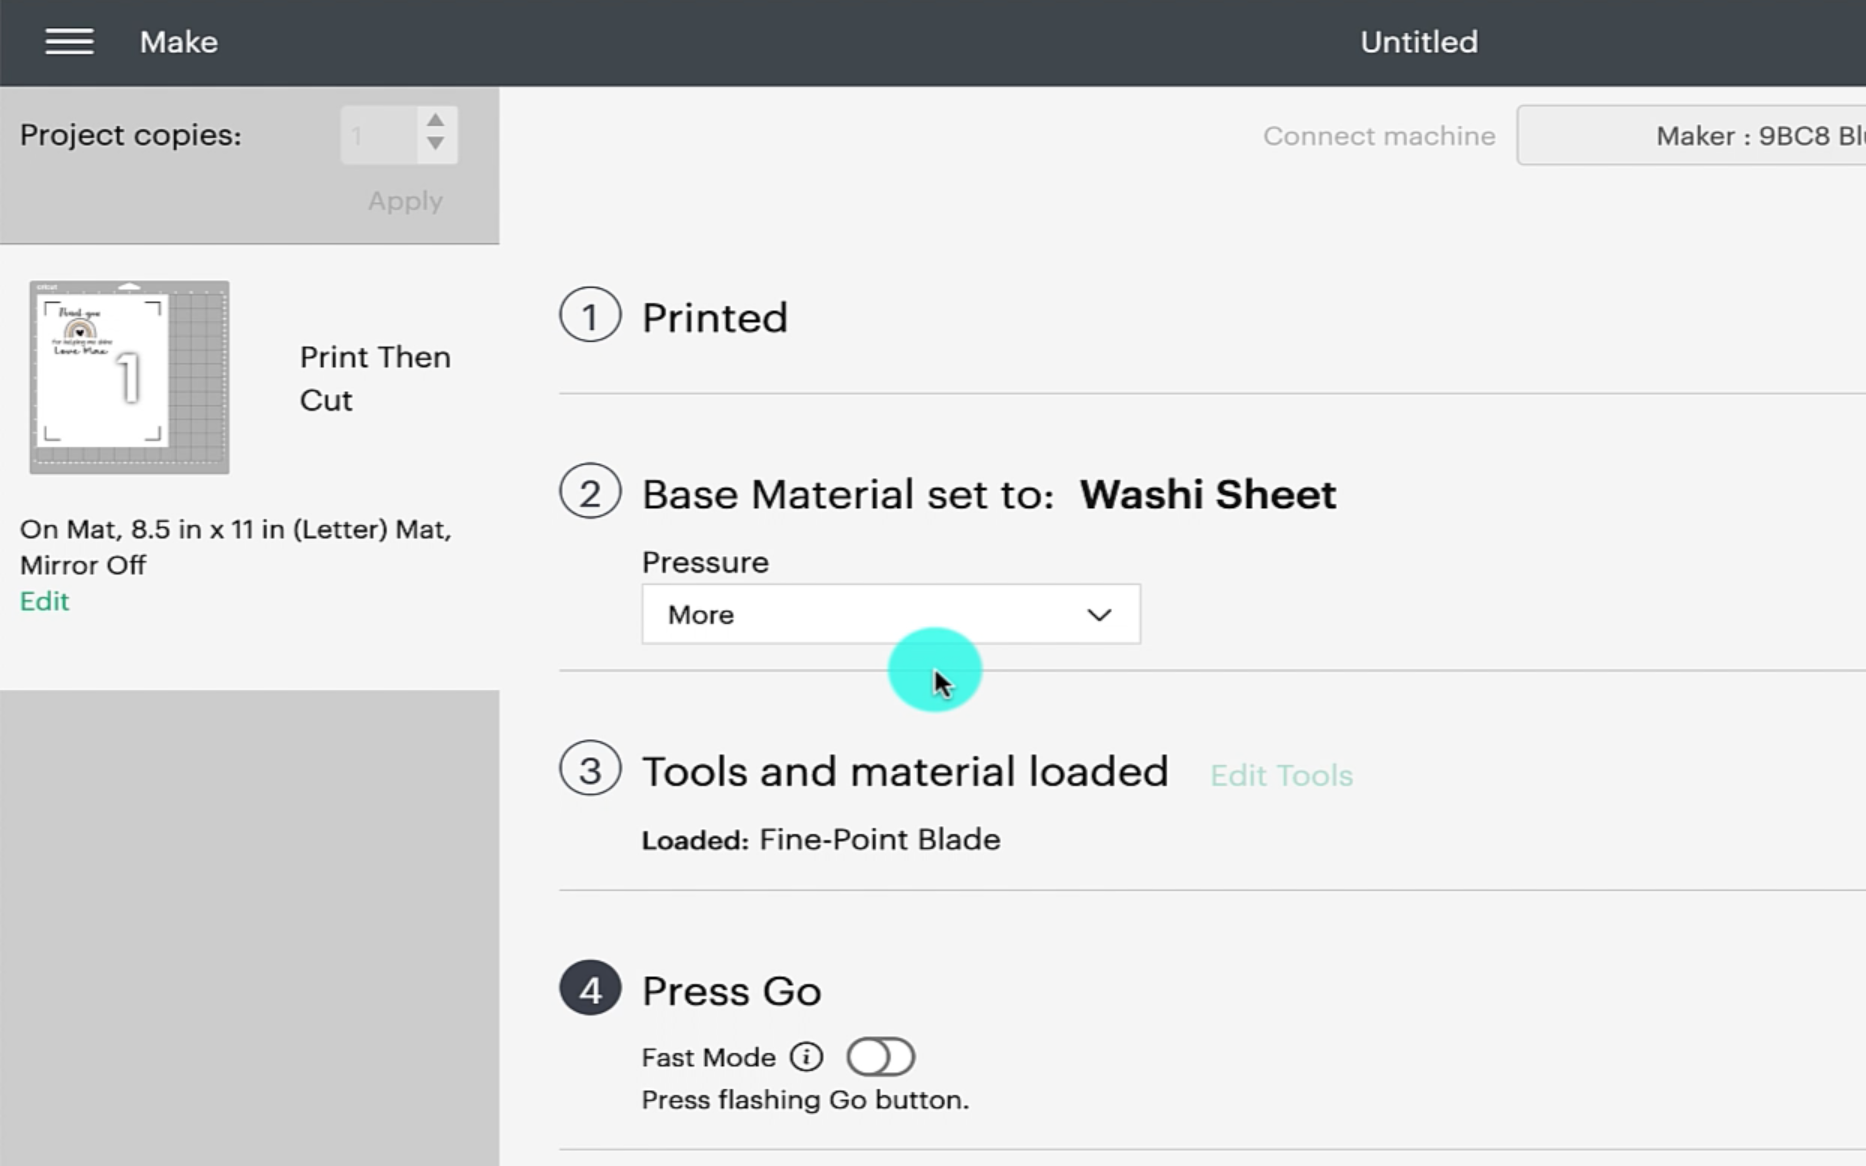
Task: Click the step 3 circle icon
Action: point(590,769)
